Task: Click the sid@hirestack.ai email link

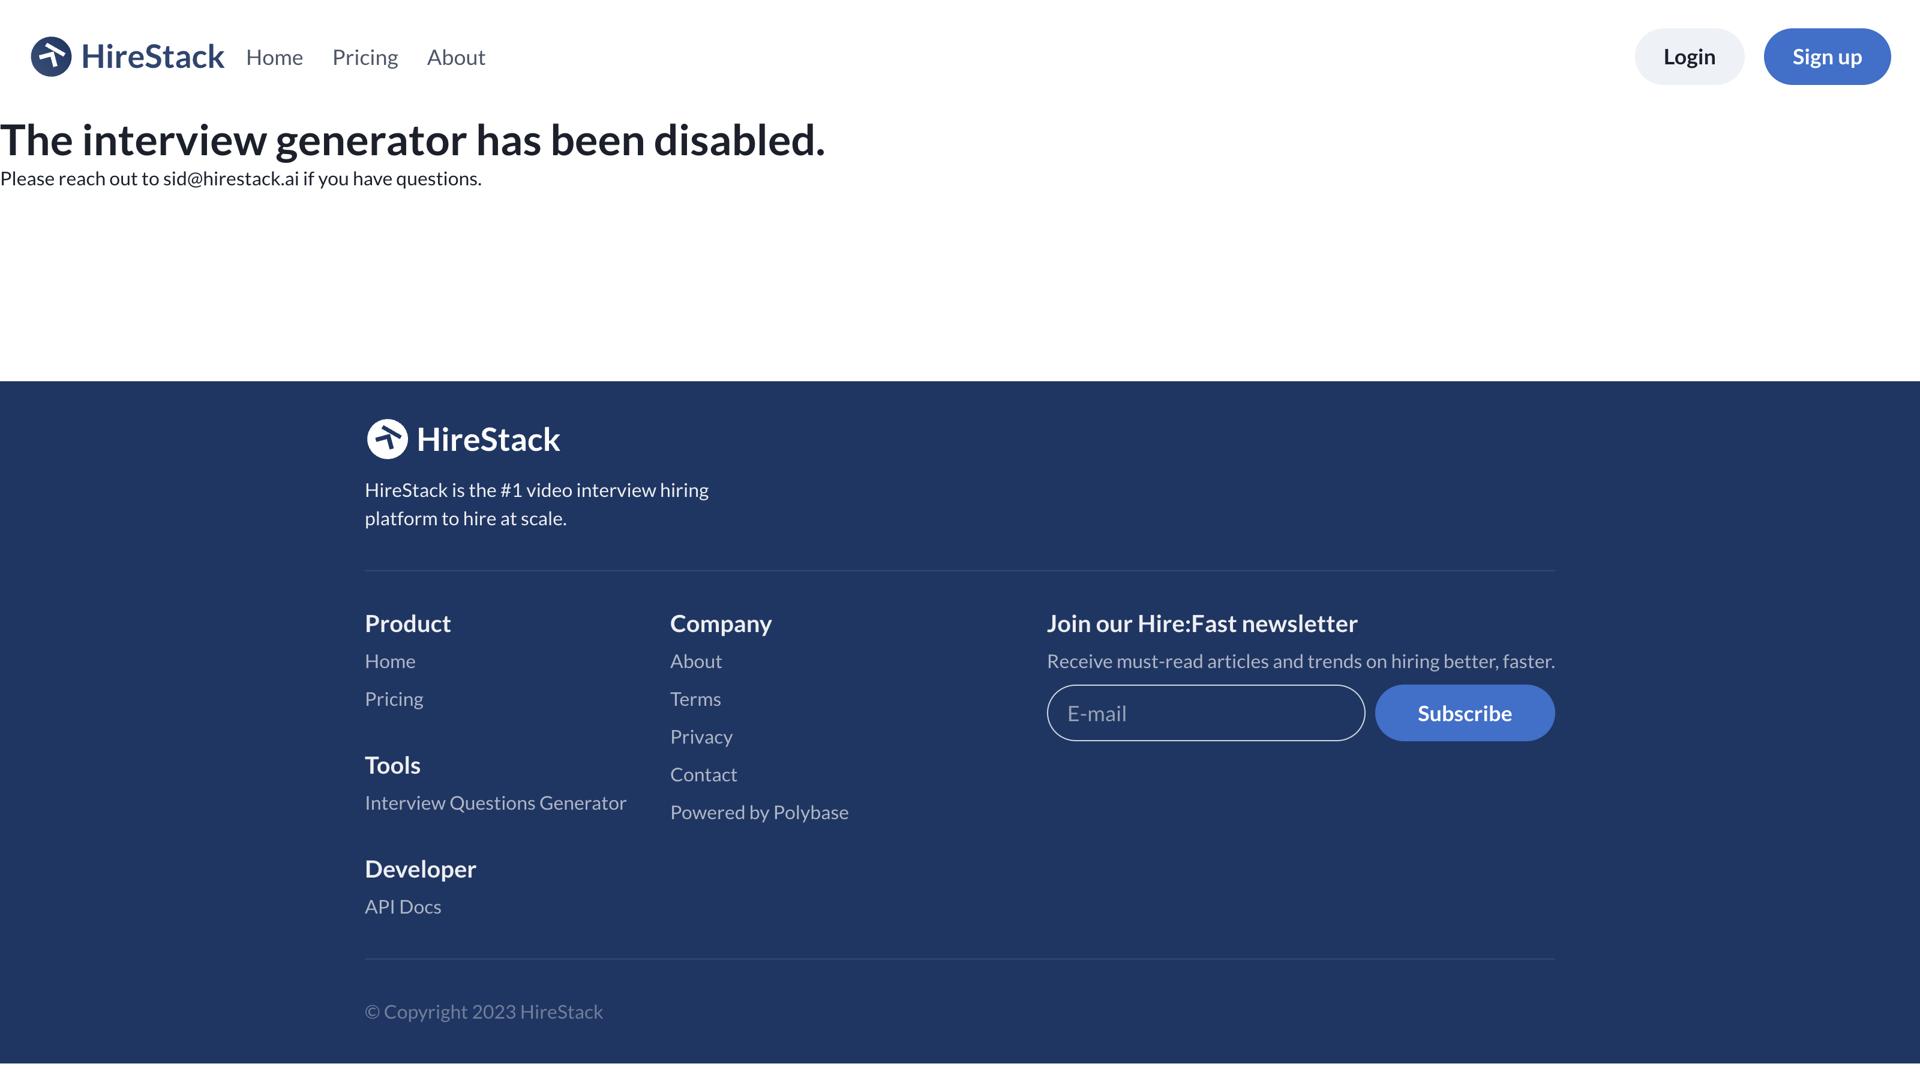Action: pos(229,178)
